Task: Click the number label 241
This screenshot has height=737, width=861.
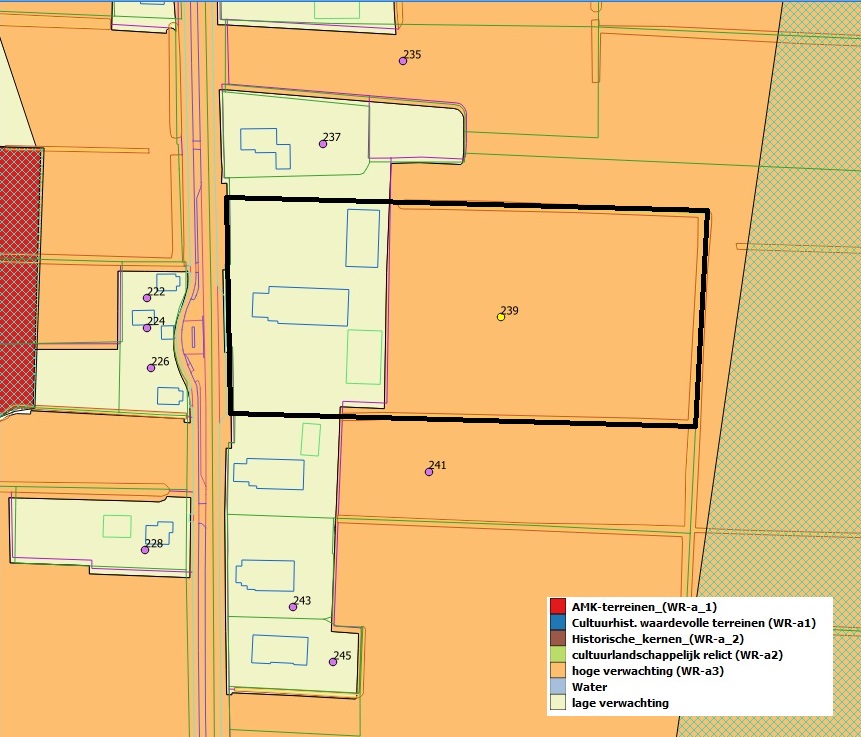Action: 437,465
